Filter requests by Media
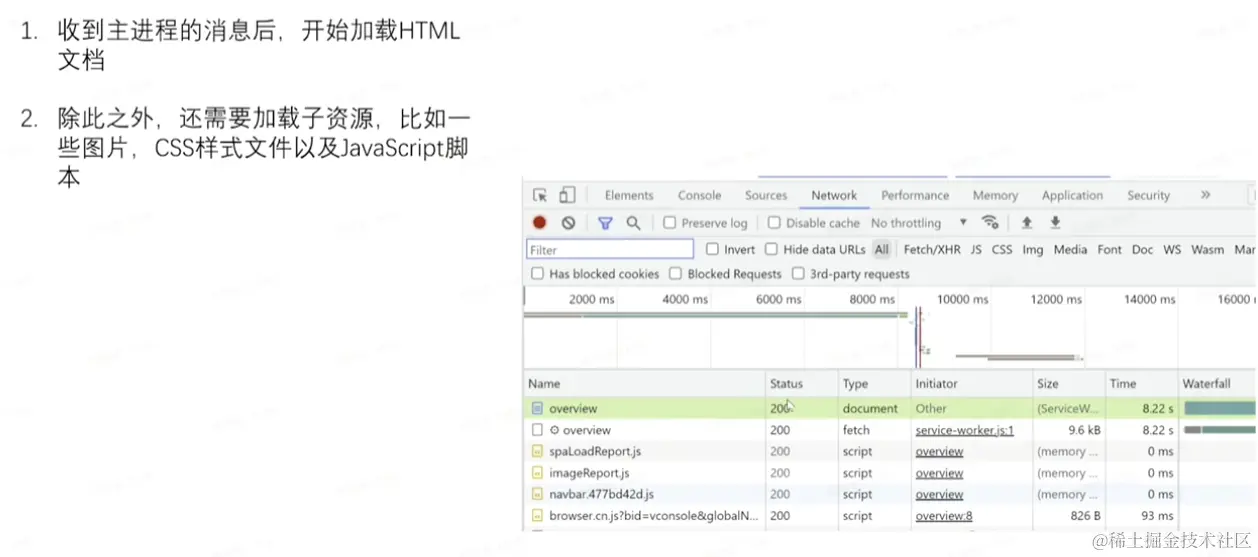 coord(1070,249)
